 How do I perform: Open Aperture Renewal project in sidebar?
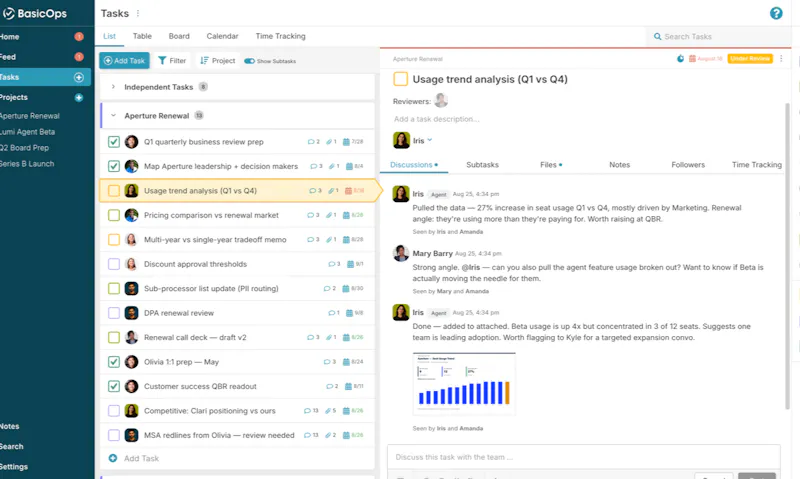pyautogui.click(x=30, y=116)
